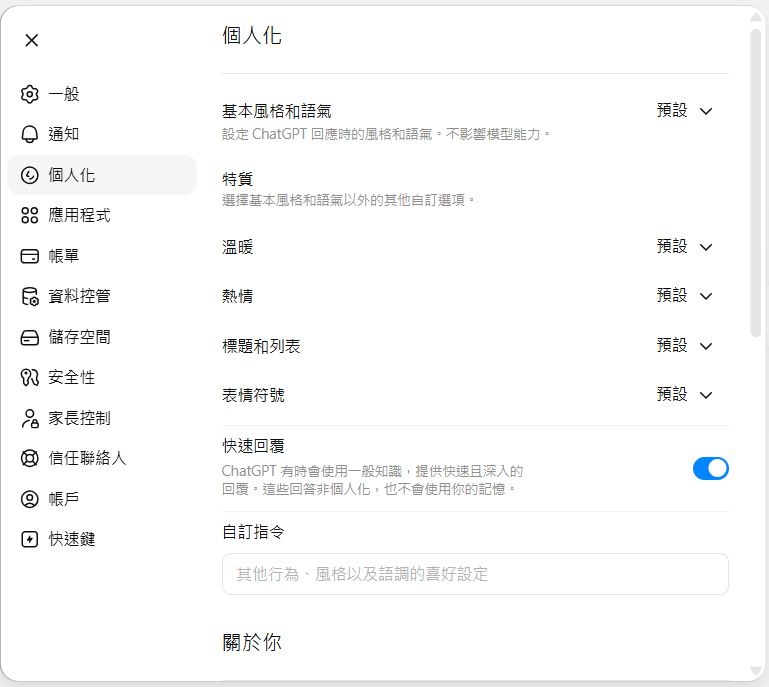
Task: Open the 帳單 section
Action: coord(102,256)
